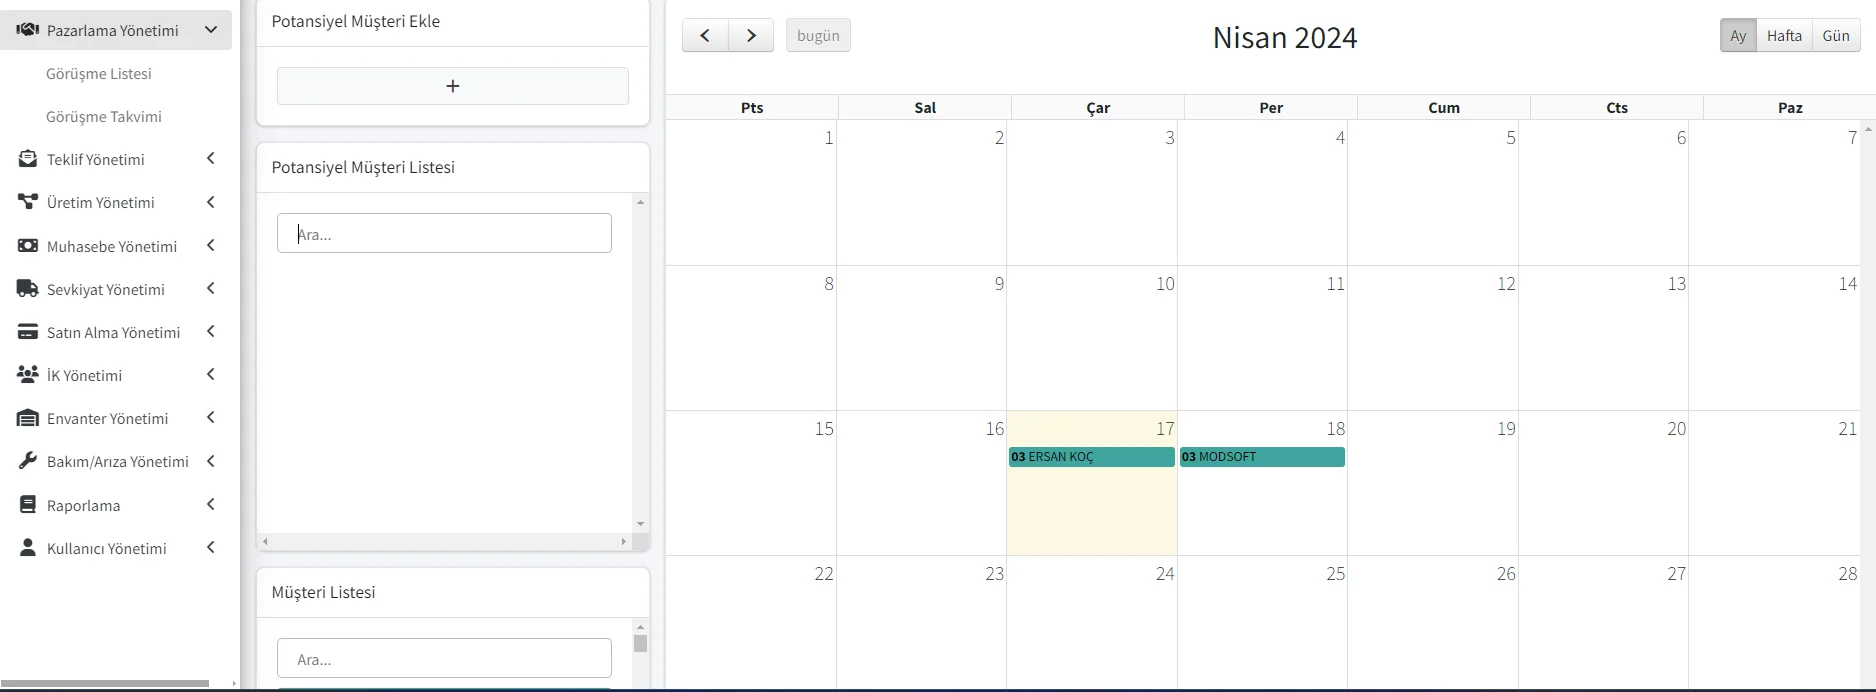Viewport: 1876px width, 692px height.
Task: Expand the Envanter Yönetimi chevron
Action: coord(211,418)
